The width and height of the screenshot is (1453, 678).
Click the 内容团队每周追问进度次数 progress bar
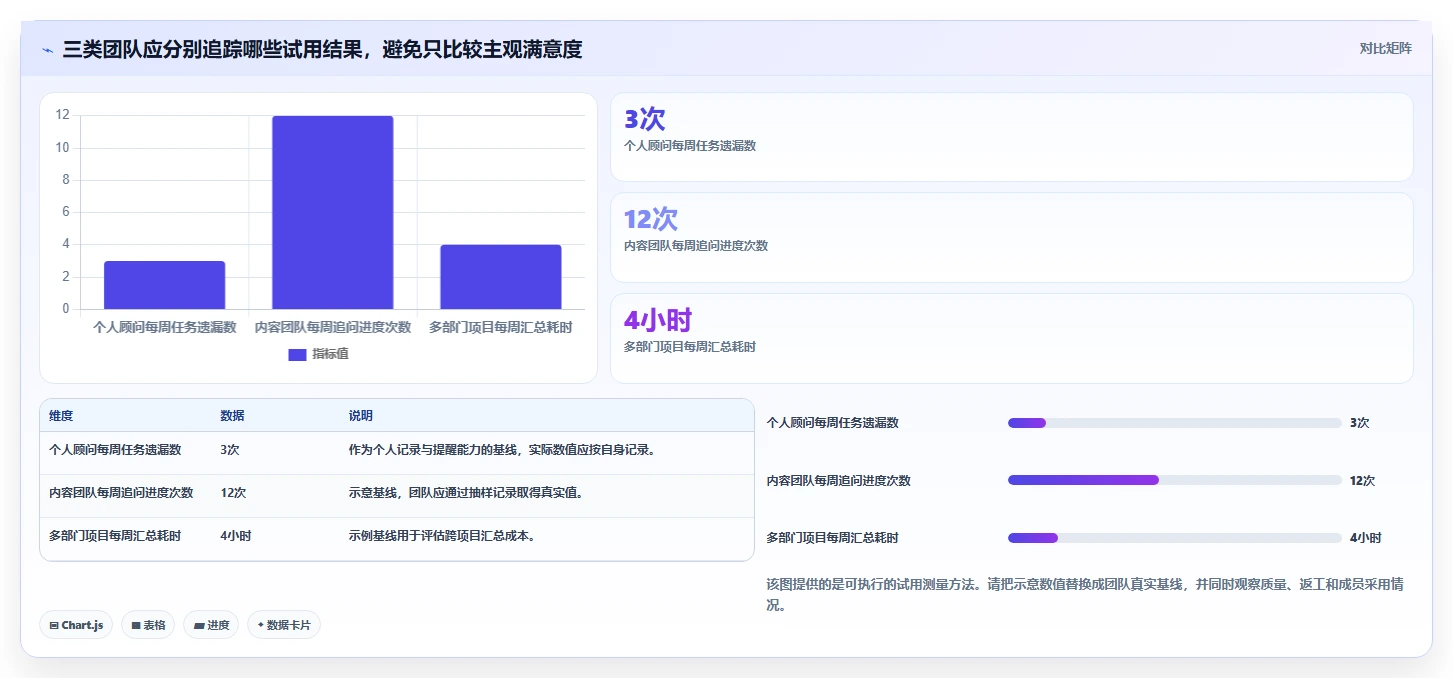1175,480
